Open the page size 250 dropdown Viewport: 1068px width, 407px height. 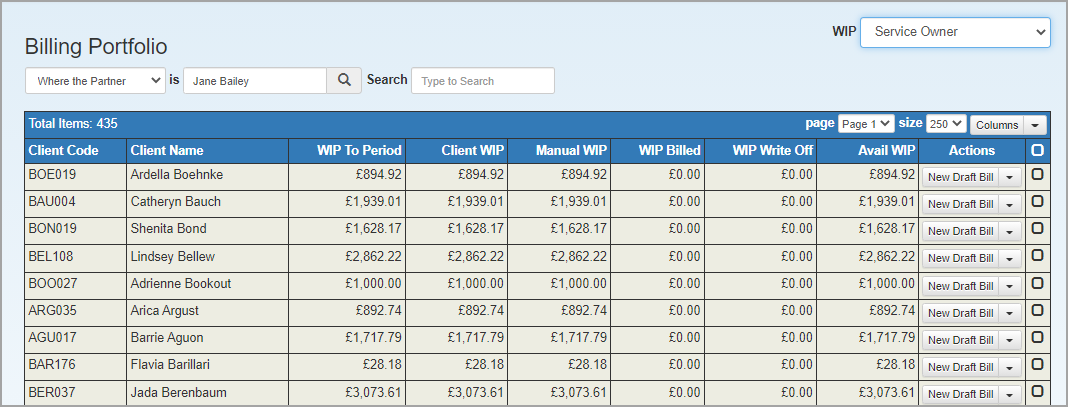coord(946,124)
